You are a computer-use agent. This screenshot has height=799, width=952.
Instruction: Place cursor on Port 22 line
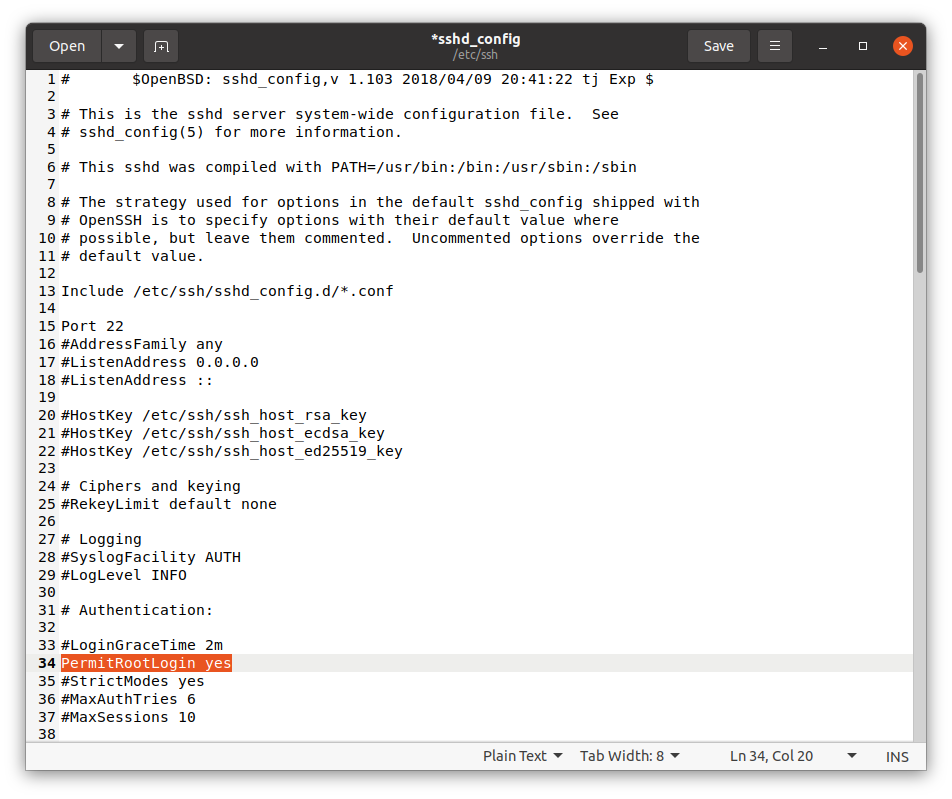[x=92, y=326]
